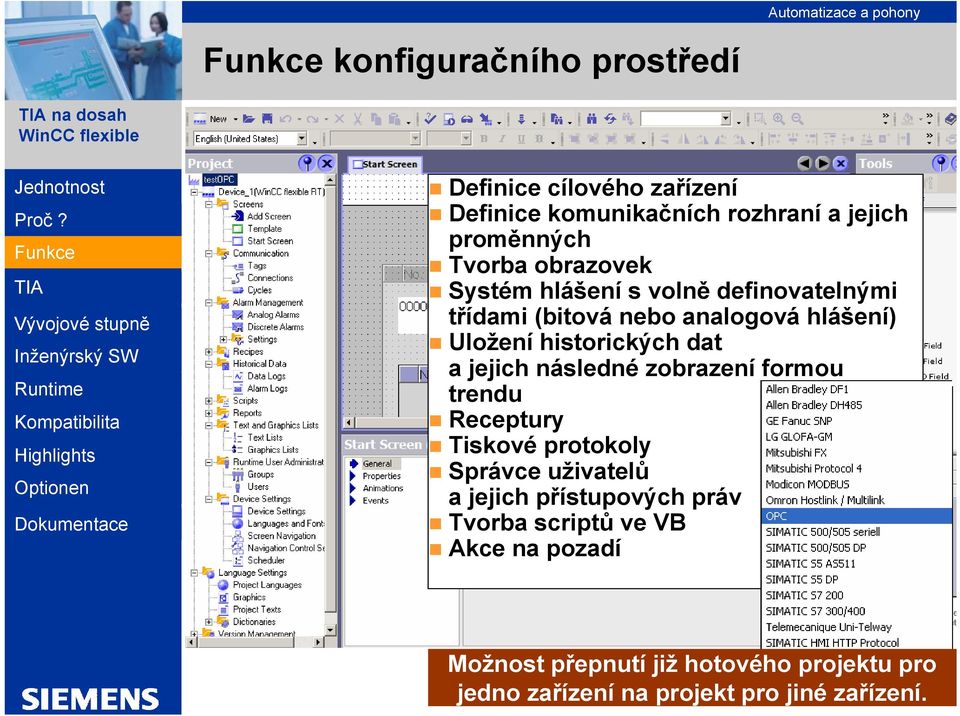This screenshot has width=960, height=716.
Task: Click the Template screen icon in tree
Action: click(238, 228)
